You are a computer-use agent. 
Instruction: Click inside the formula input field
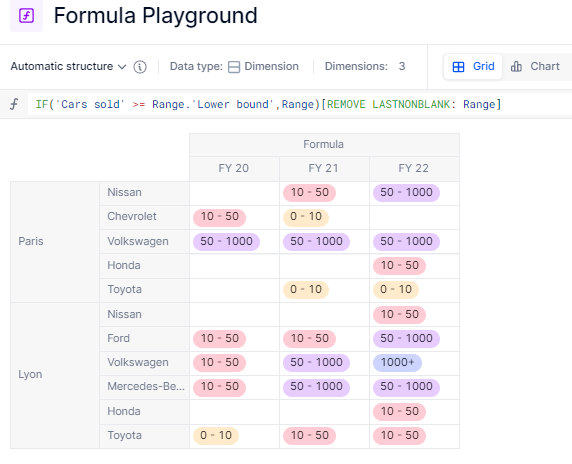[x=300, y=104]
